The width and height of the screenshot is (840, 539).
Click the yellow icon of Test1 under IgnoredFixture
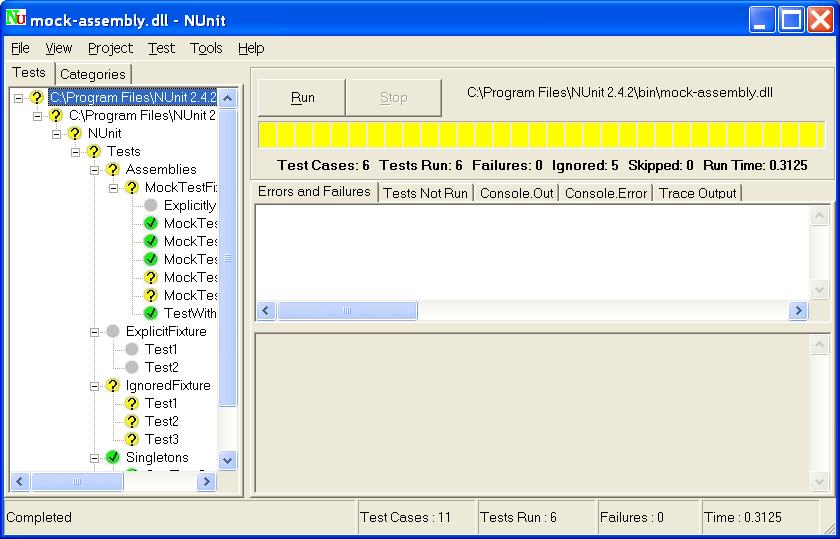click(132, 403)
